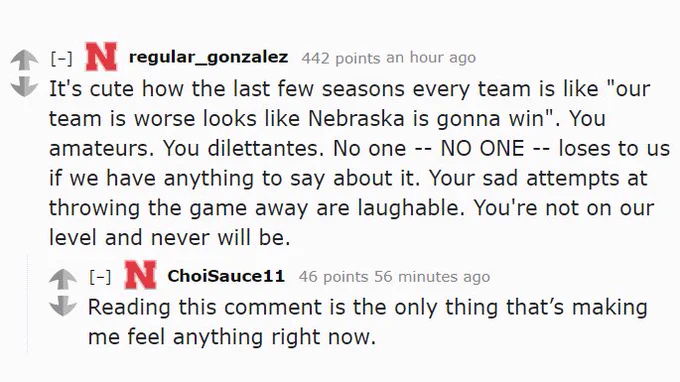Viewport: 680px width, 382px height.
Task: Click the word 'Nebraska' in the comment
Action: pos(356,118)
